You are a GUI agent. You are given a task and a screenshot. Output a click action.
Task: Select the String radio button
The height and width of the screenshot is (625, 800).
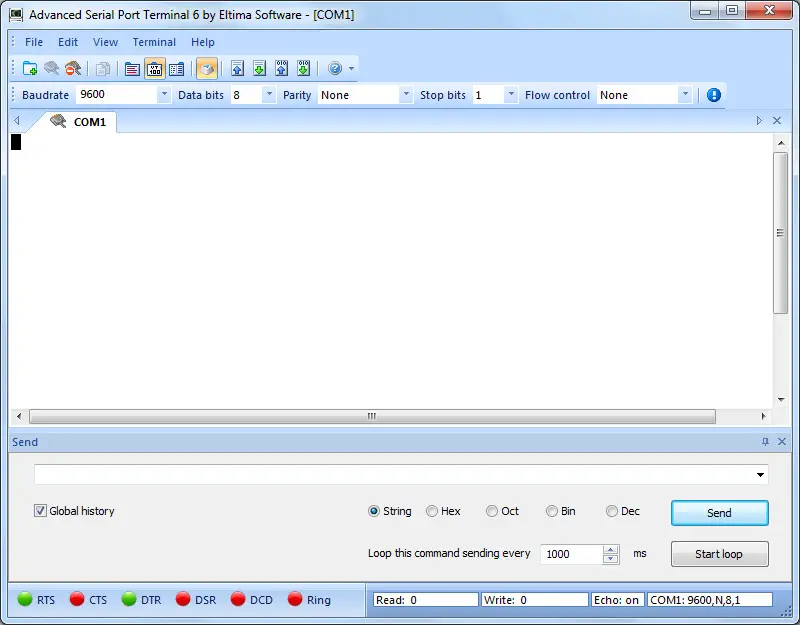(x=373, y=511)
